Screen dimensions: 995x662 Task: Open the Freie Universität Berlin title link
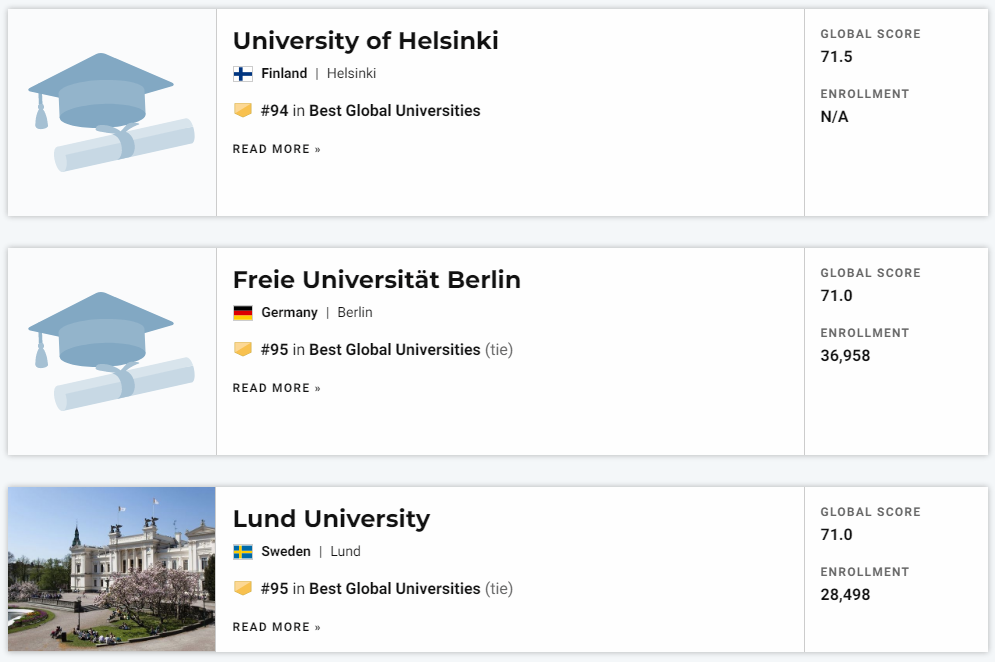376,279
